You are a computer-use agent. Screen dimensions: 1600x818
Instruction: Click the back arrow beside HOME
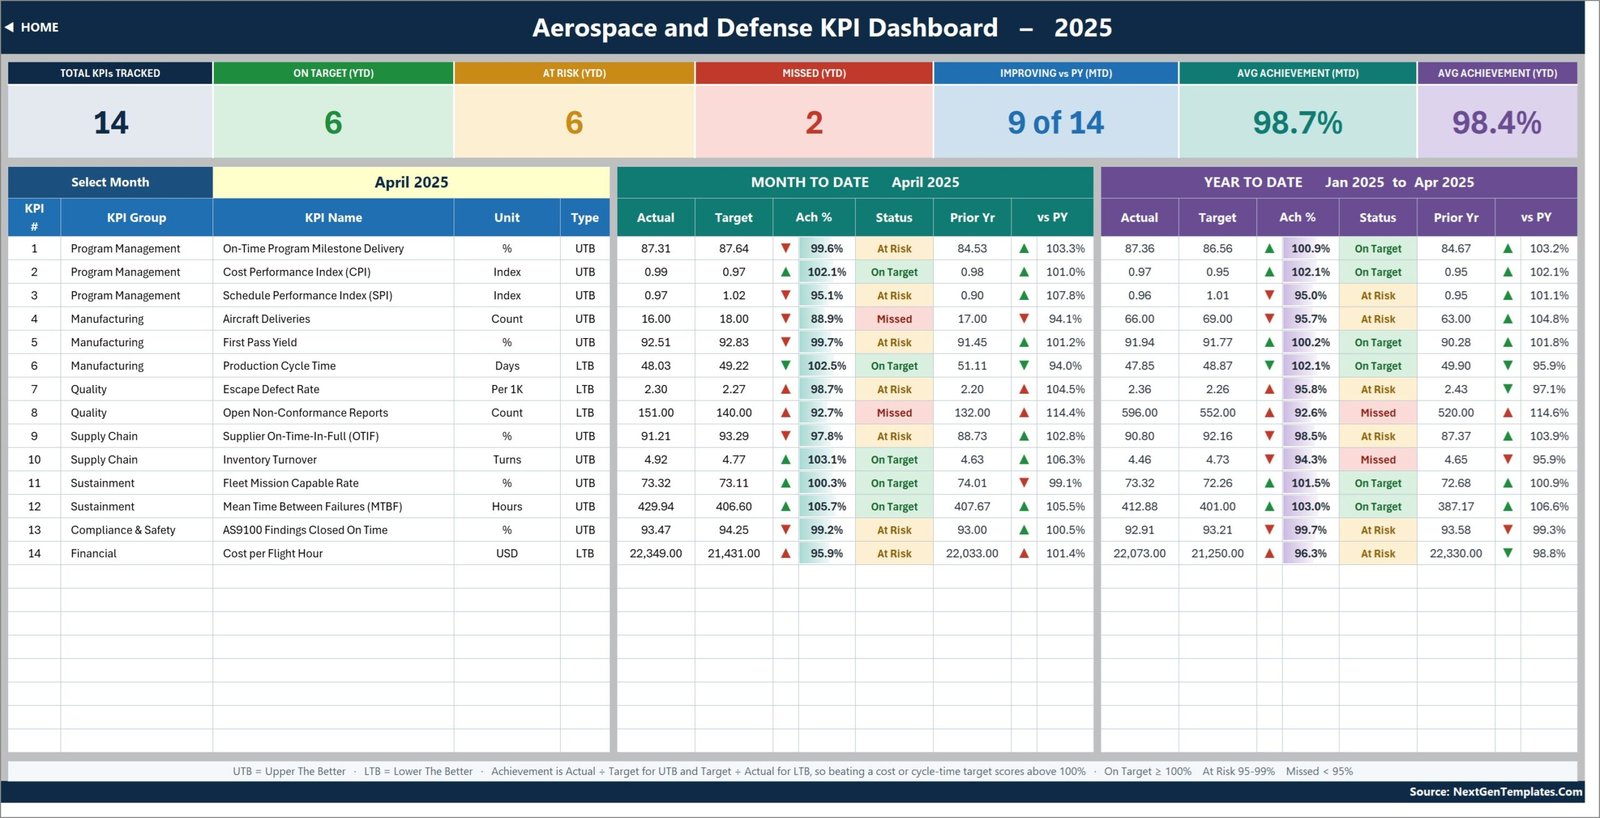point(9,27)
